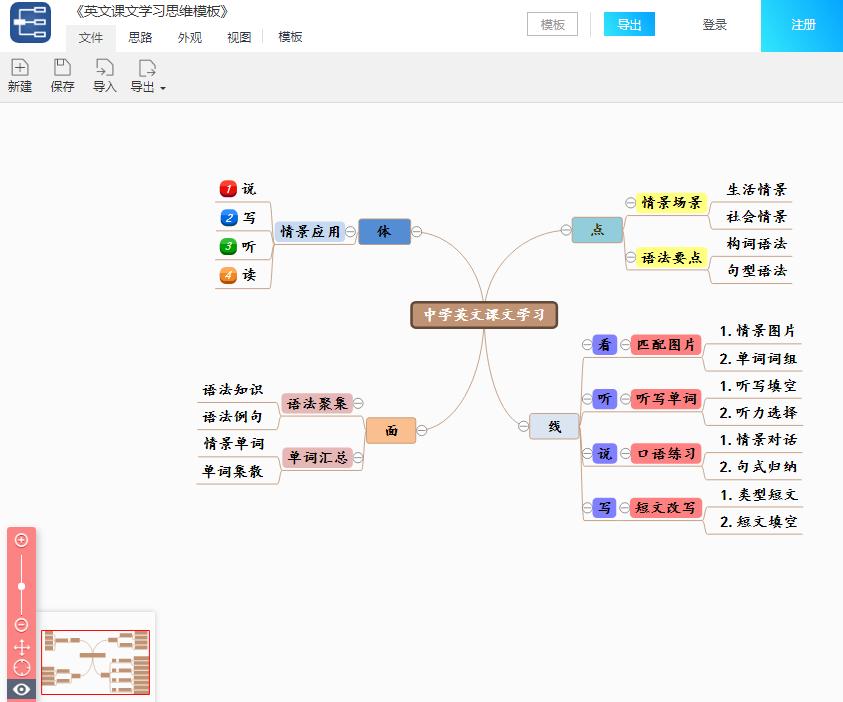
Task: Hide the minimap with the eye toggle
Action: 22,689
